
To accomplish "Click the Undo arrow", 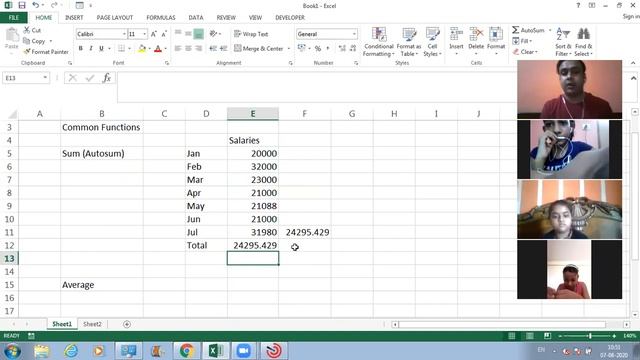I will click(36, 5).
